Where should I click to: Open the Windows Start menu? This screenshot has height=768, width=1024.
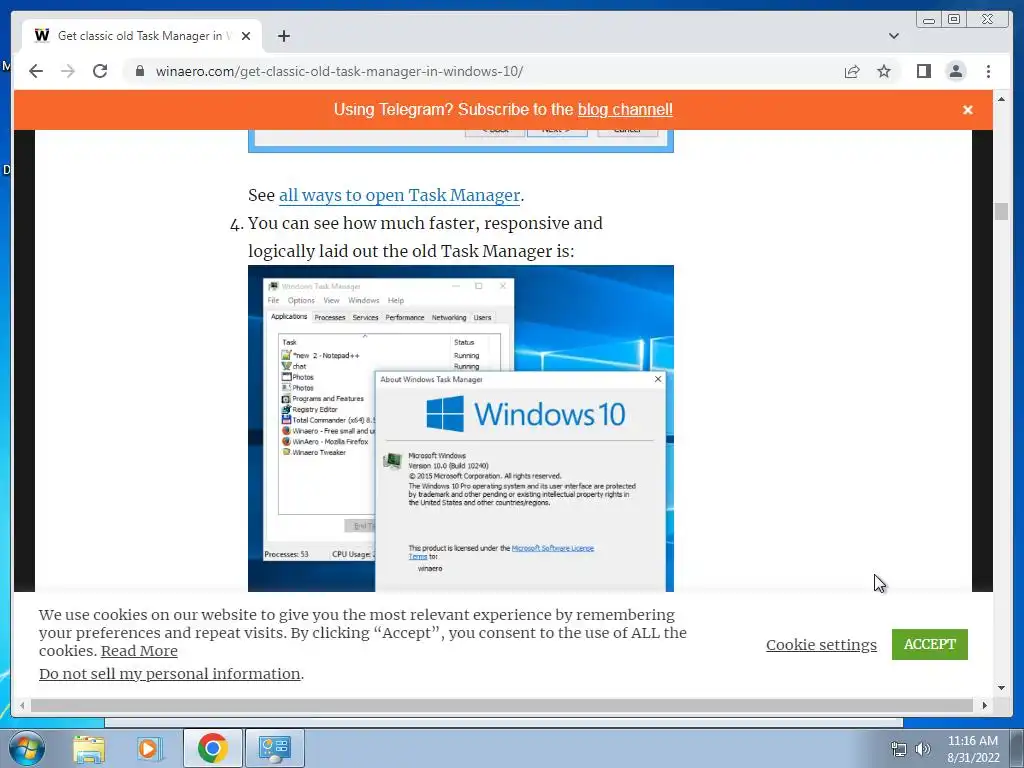26,748
